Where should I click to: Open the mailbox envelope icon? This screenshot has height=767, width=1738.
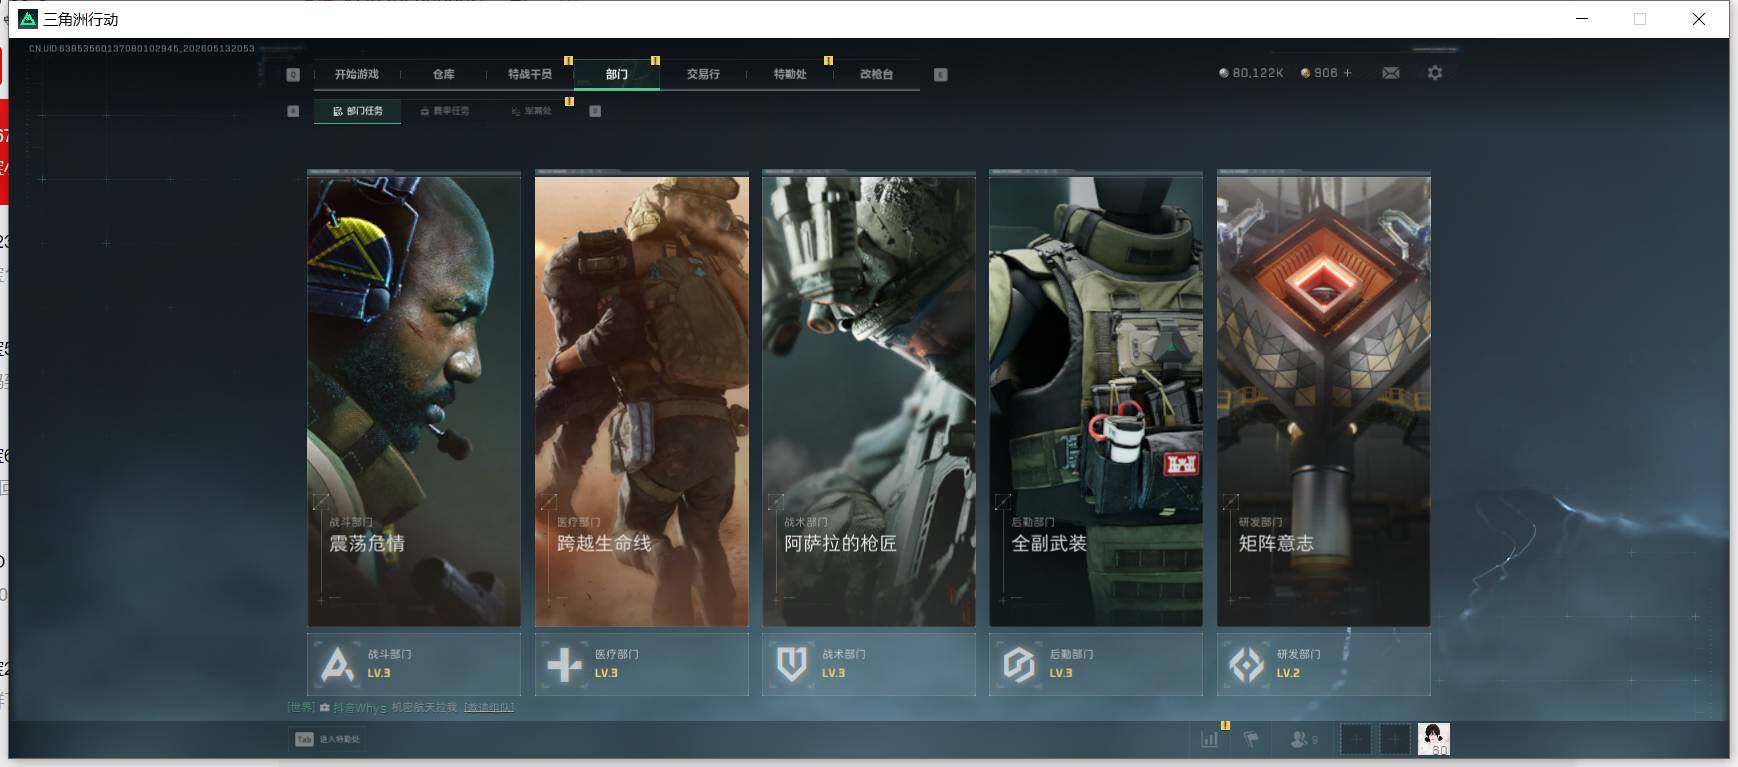coord(1391,73)
